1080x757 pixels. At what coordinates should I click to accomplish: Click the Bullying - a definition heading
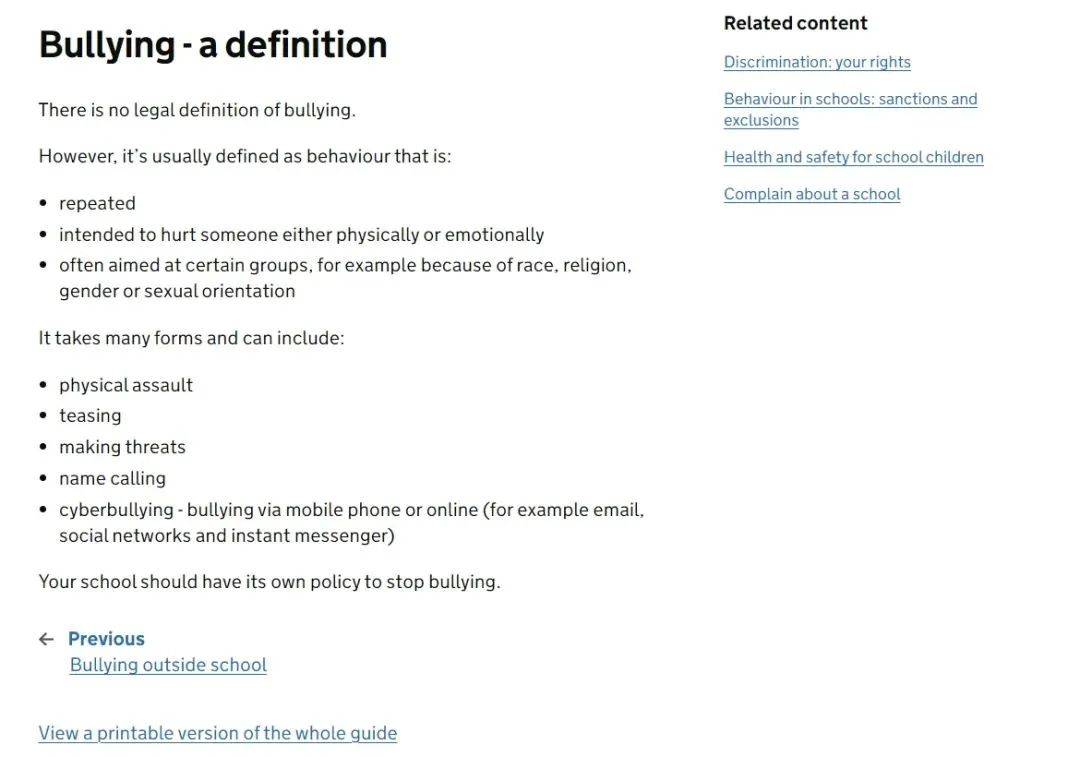click(x=212, y=44)
